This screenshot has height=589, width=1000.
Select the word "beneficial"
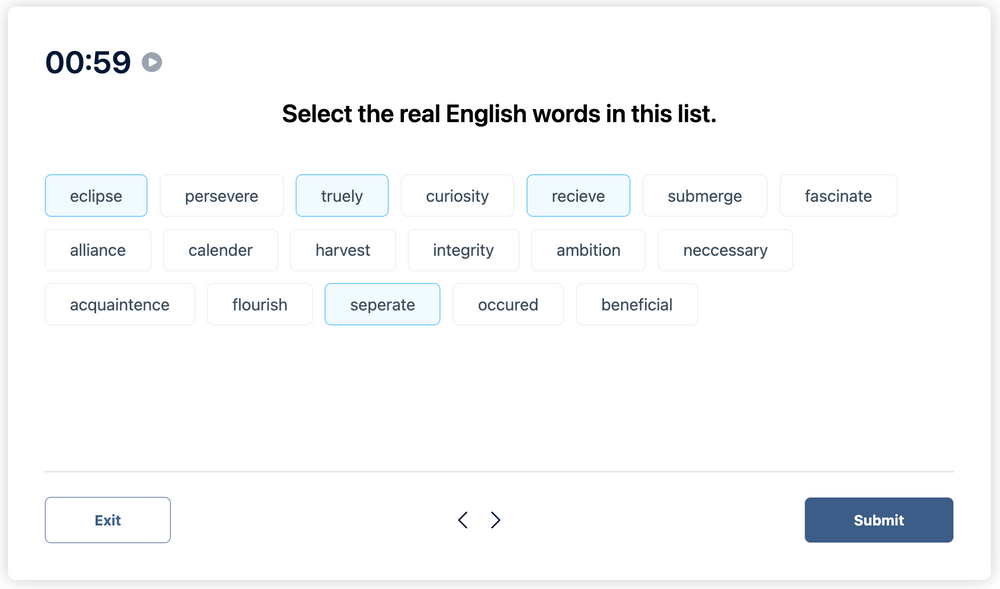click(637, 304)
